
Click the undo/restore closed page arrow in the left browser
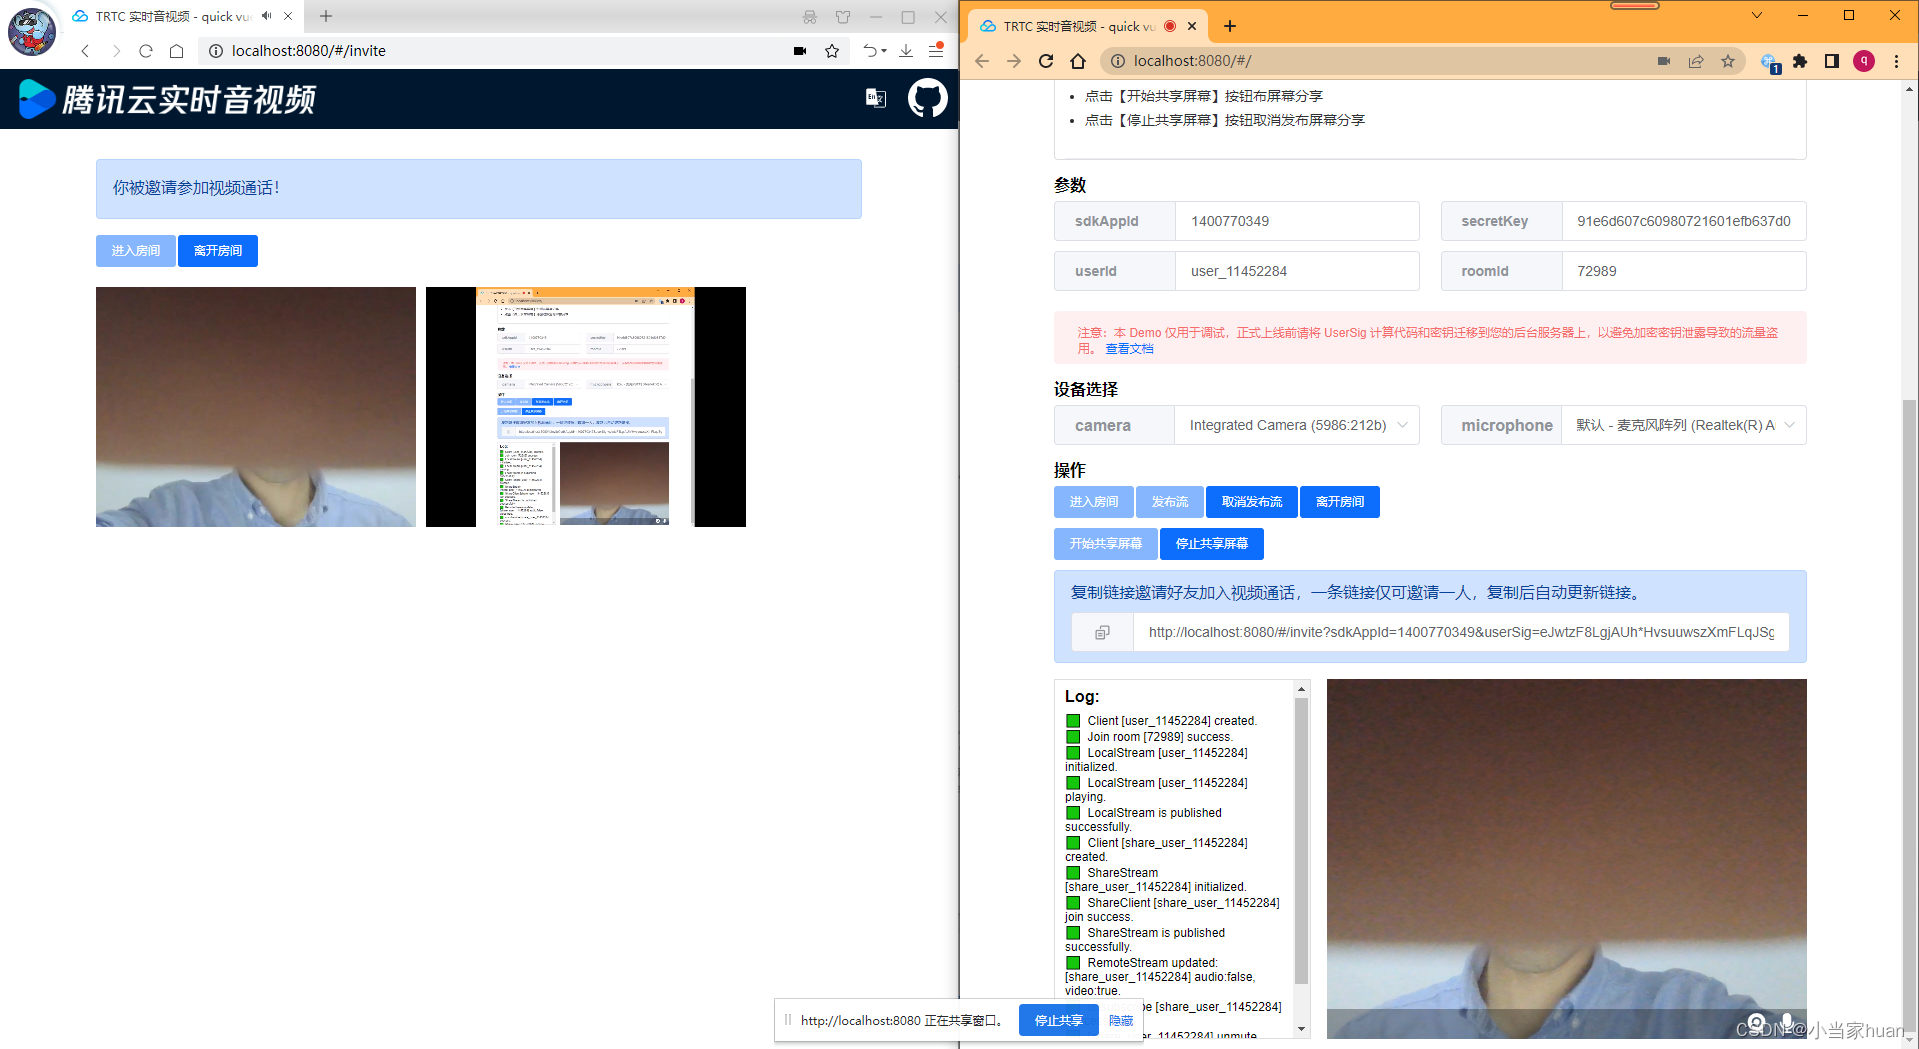(872, 51)
